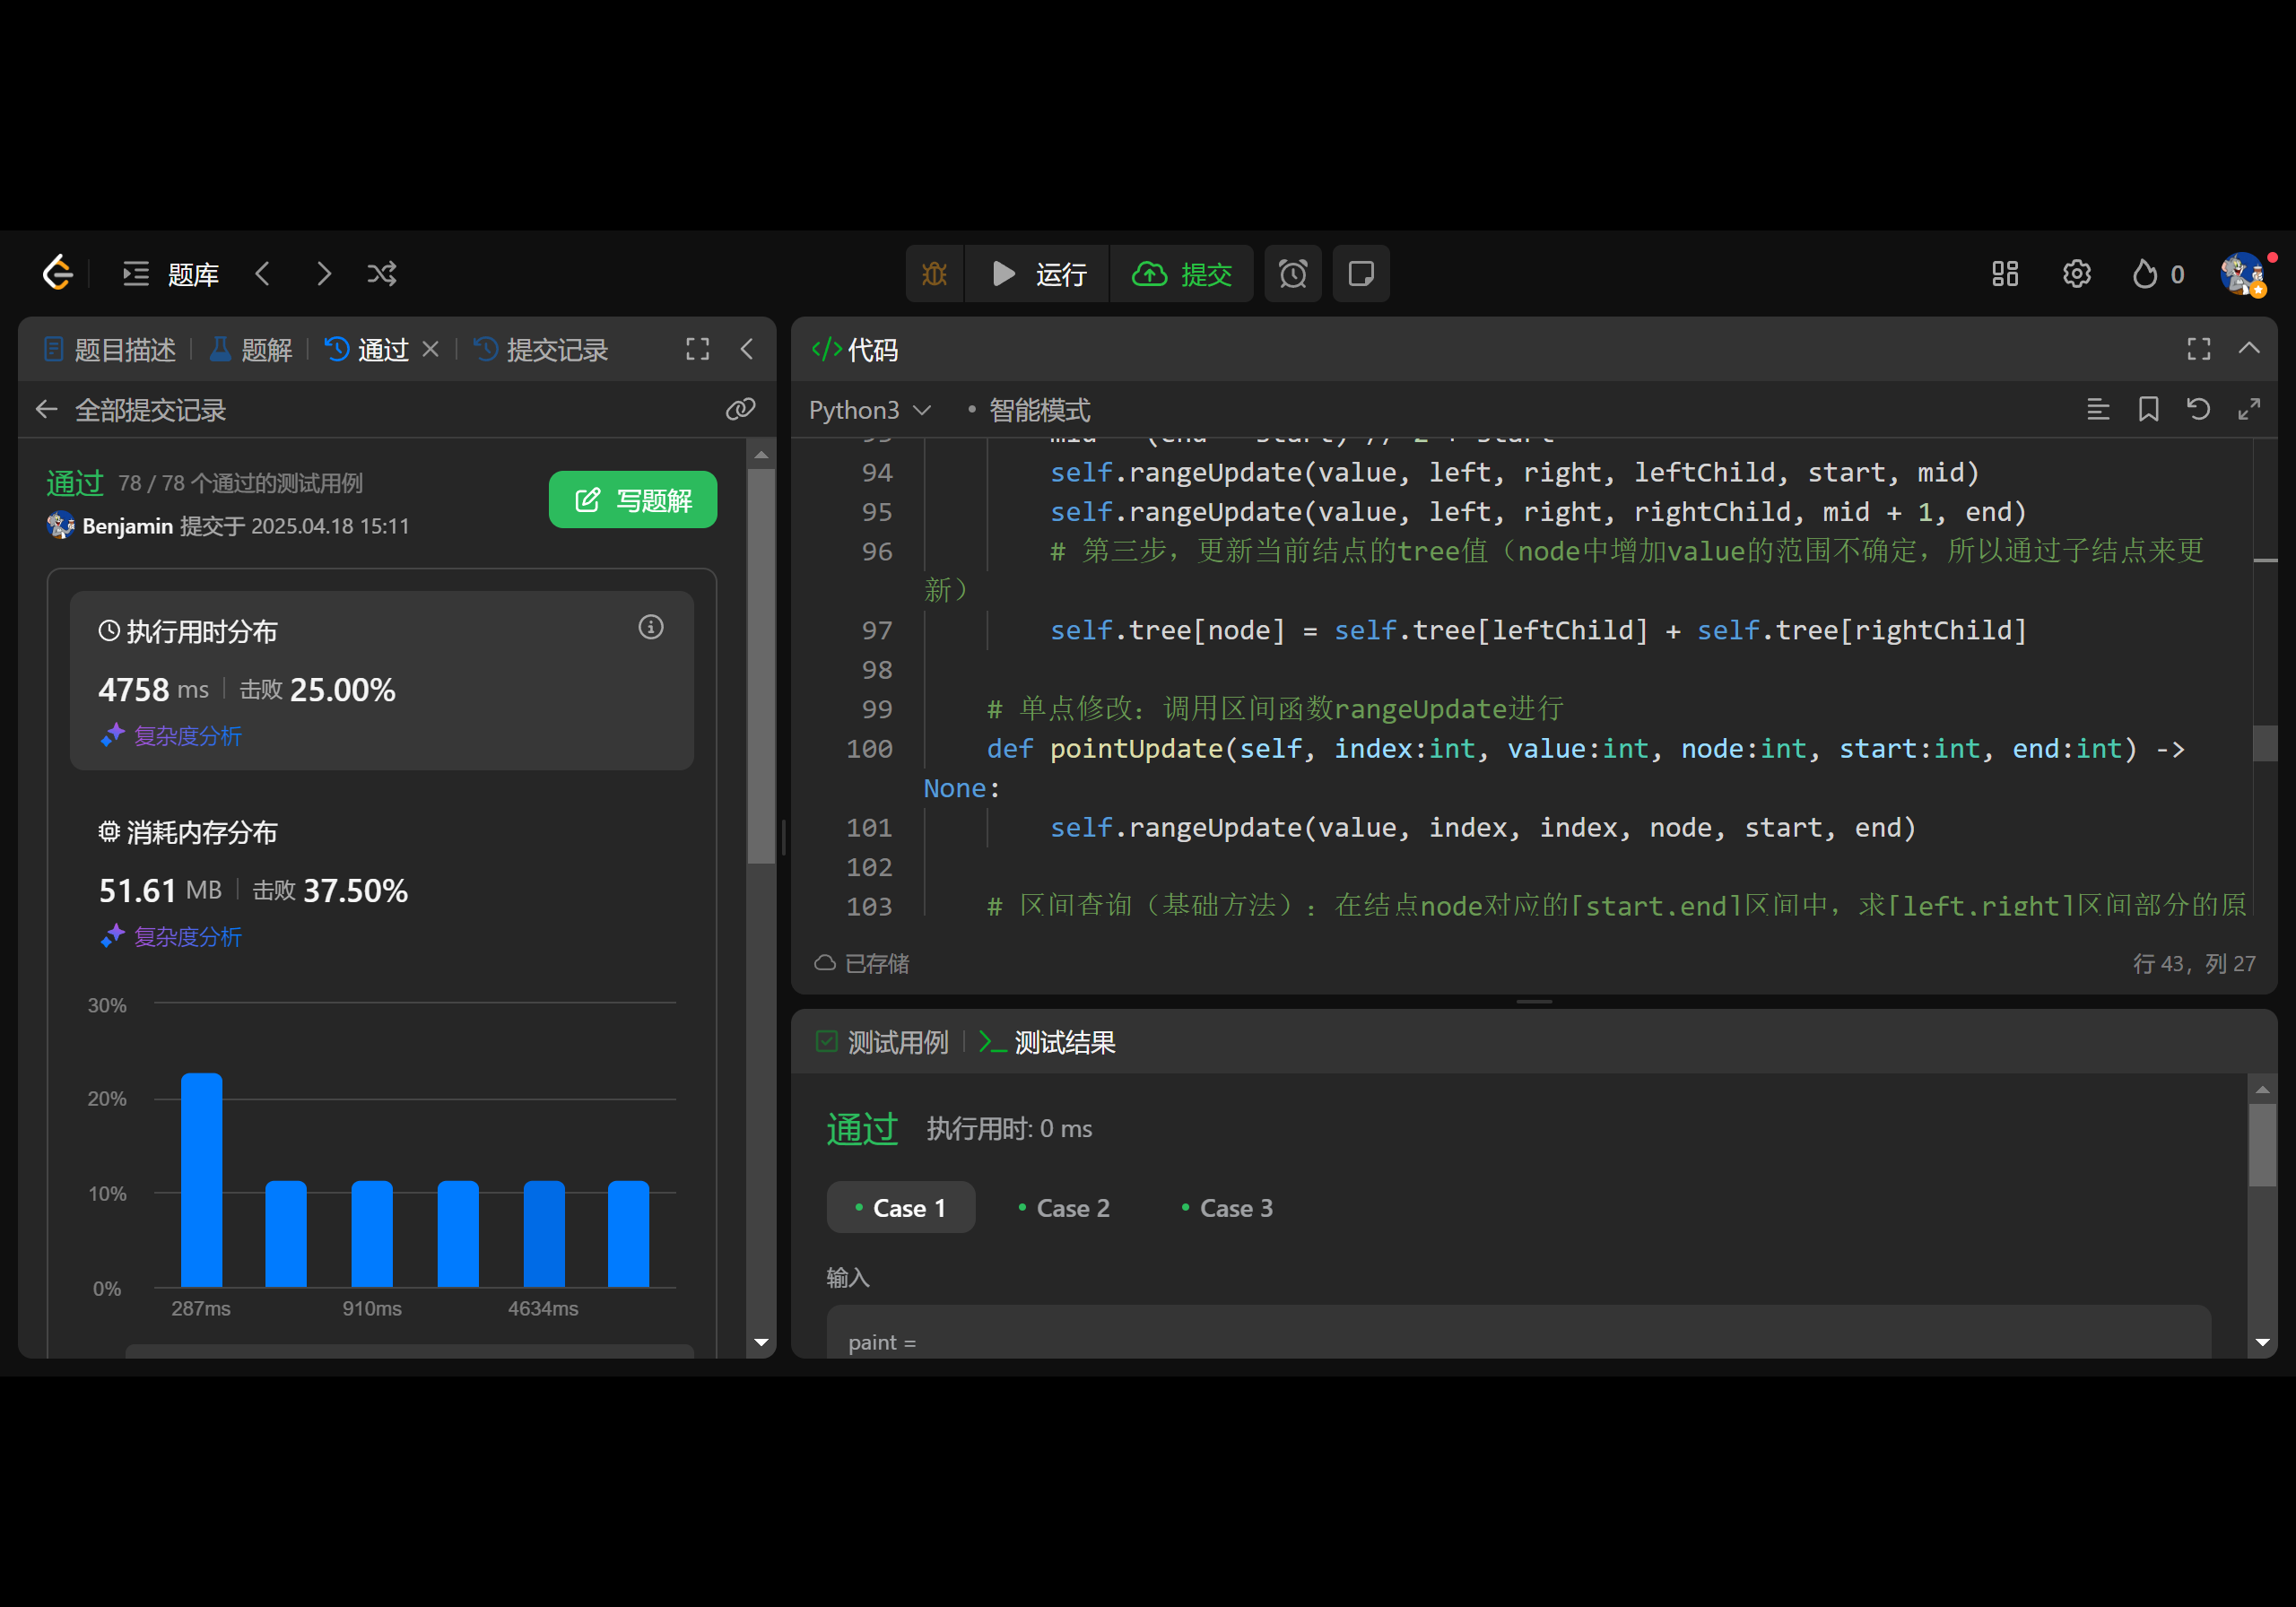This screenshot has height=1607, width=2296.
Task: Select Case 2 test case
Action: pos(1063,1208)
